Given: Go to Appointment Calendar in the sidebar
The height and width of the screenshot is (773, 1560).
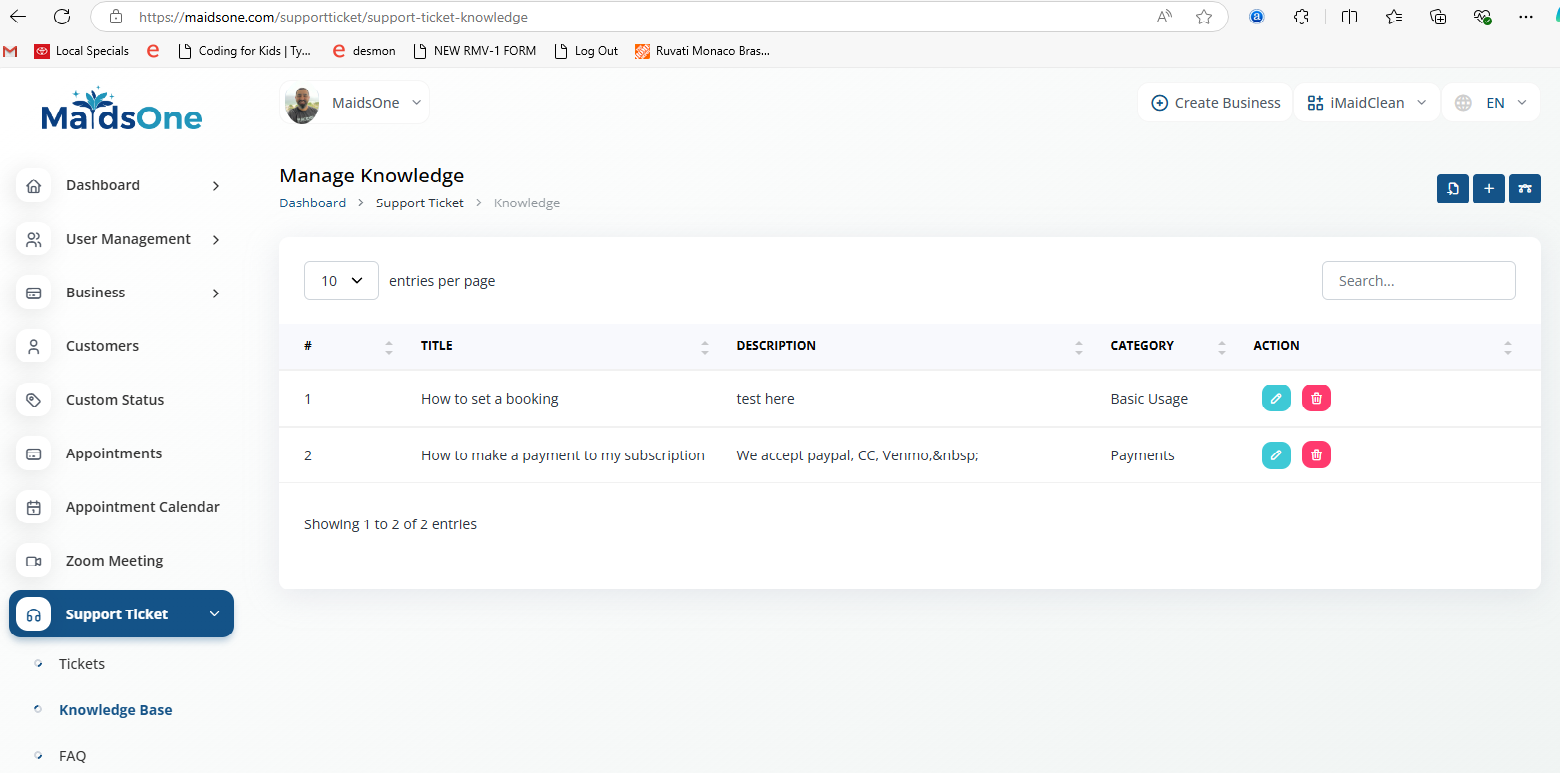Looking at the screenshot, I should [142, 507].
